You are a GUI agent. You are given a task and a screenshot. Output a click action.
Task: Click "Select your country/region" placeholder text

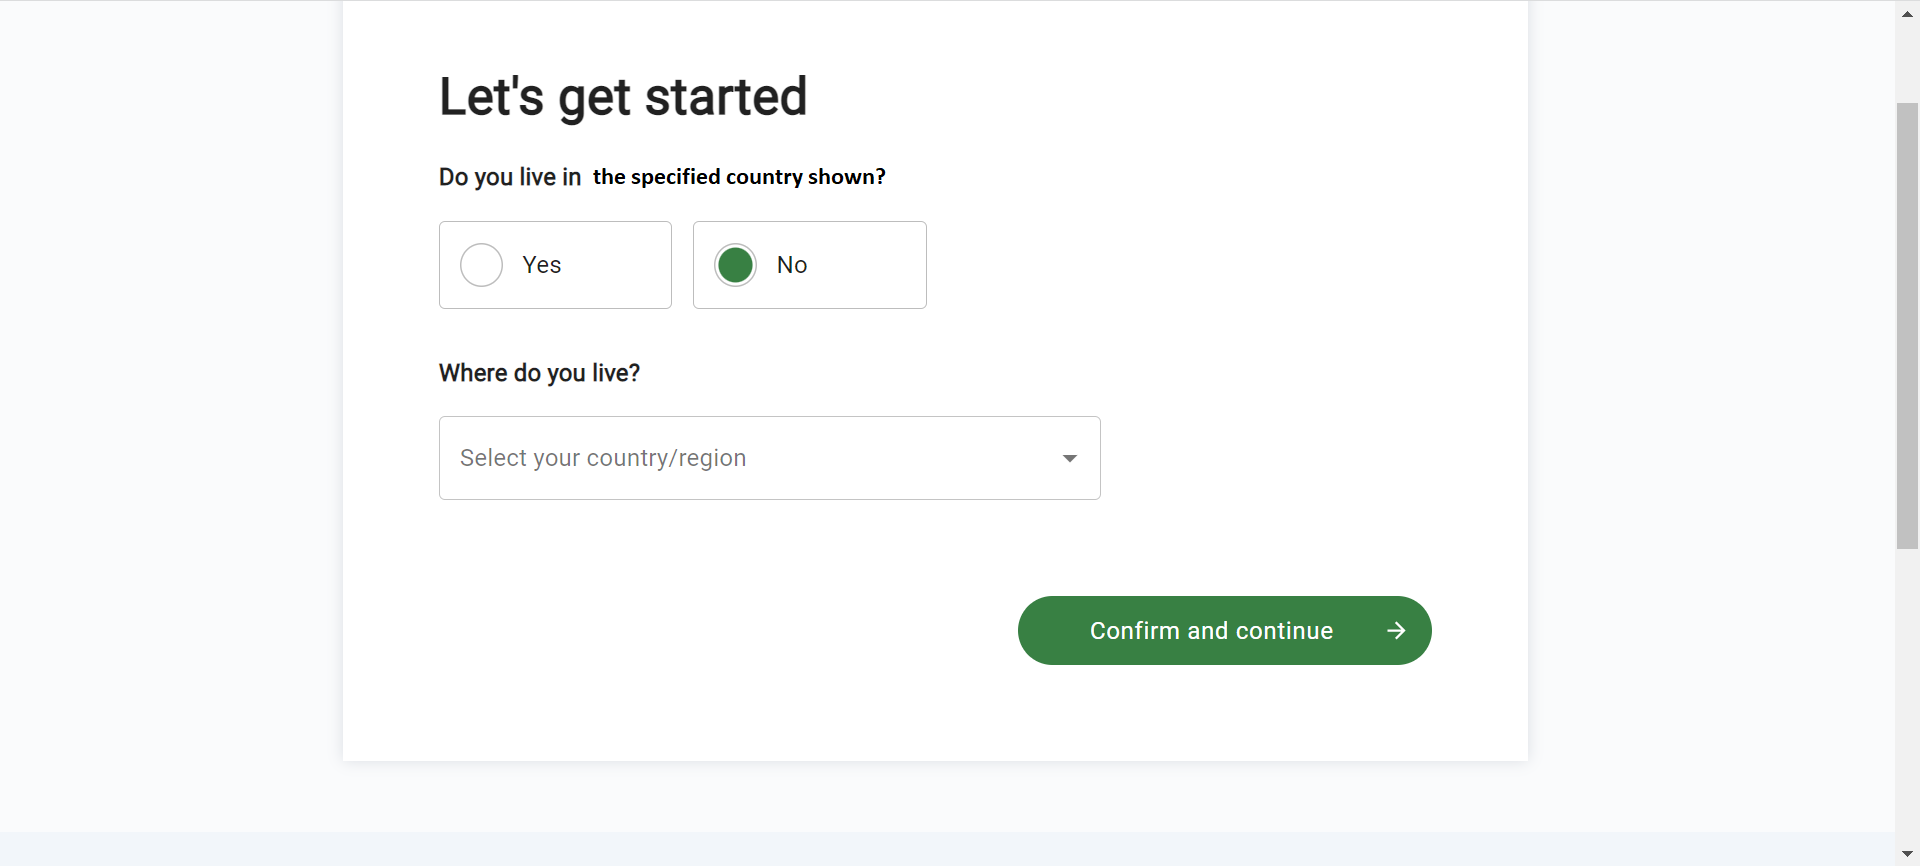602,458
